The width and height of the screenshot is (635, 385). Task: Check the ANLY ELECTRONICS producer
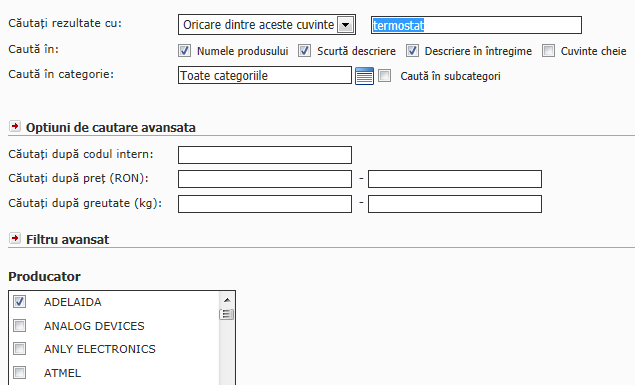tap(19, 349)
